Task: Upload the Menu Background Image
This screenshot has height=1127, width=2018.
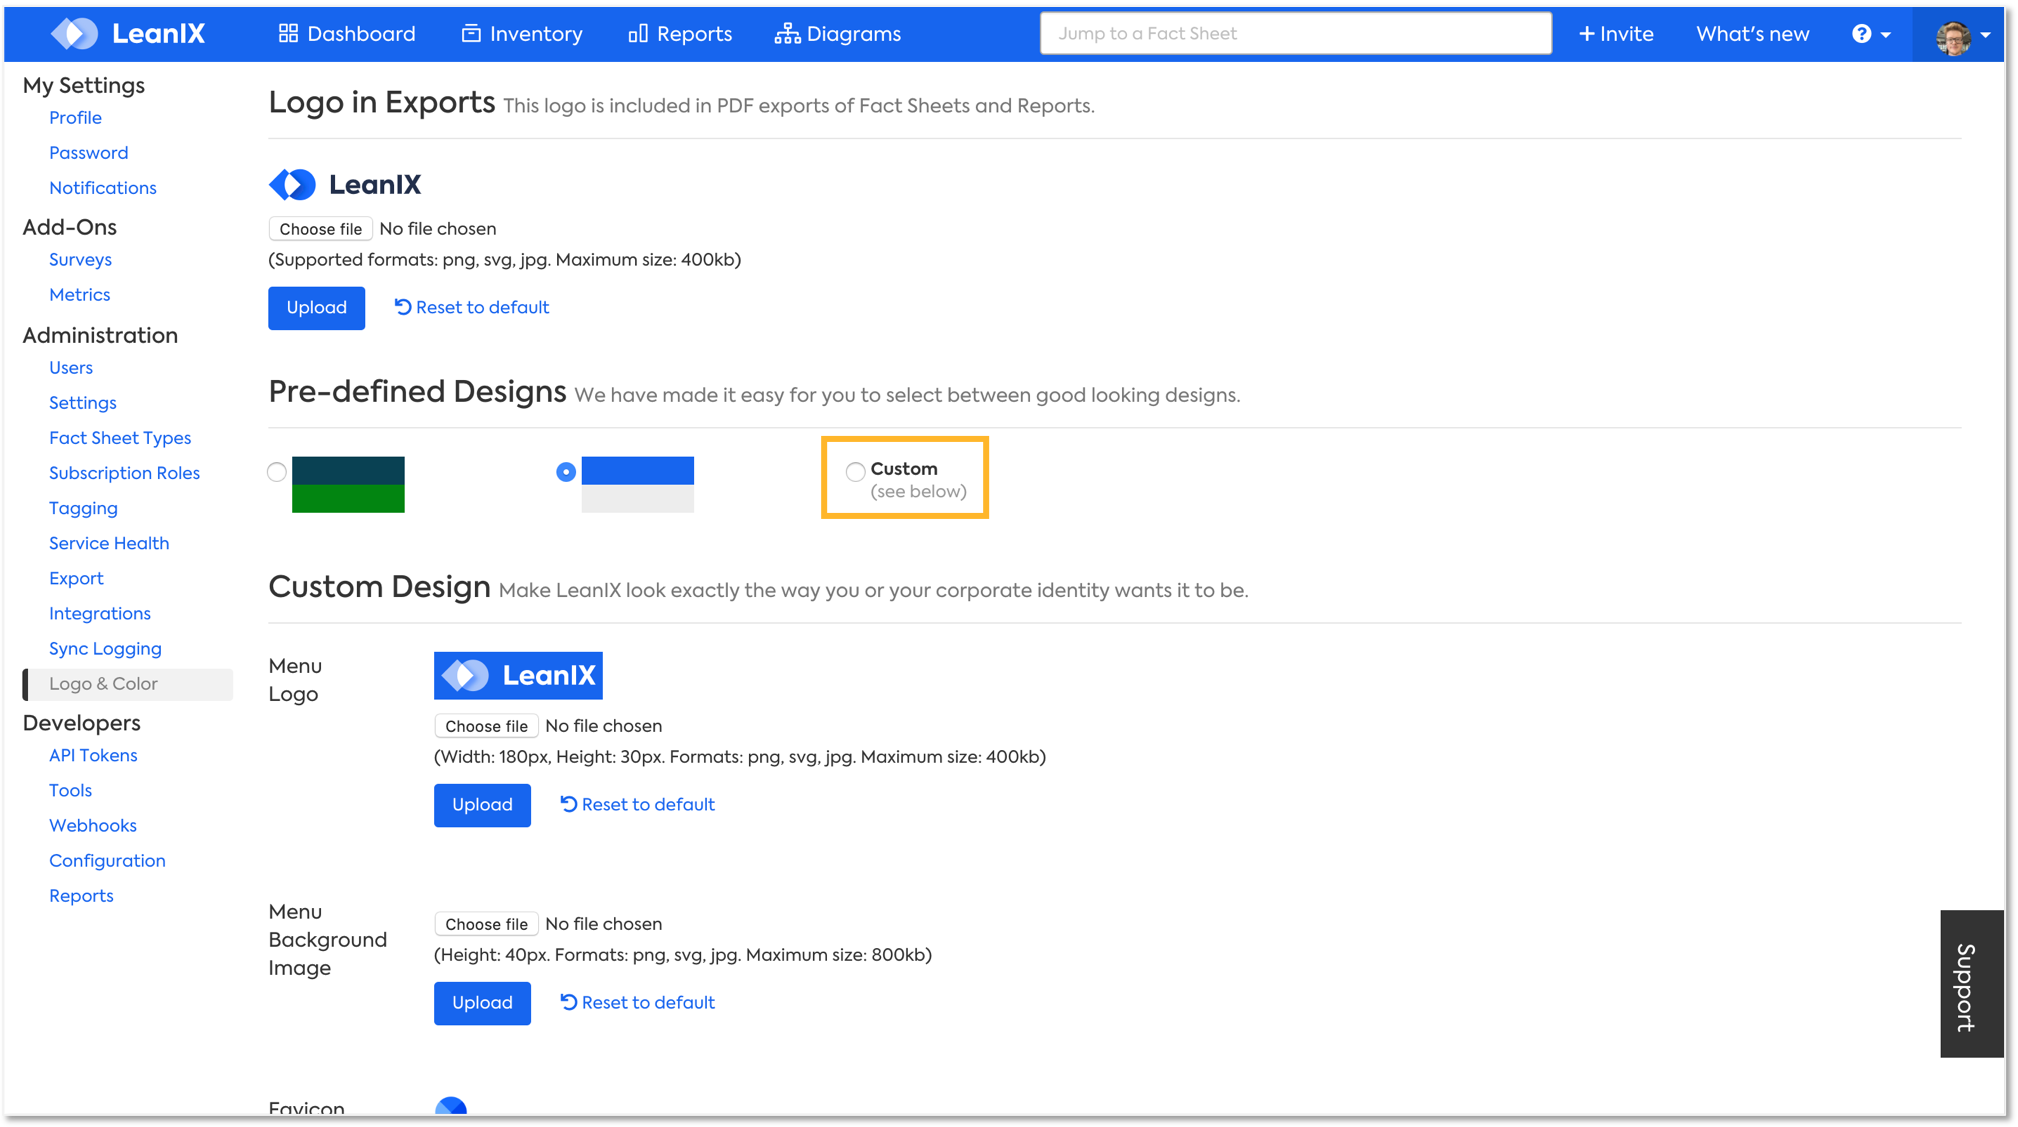Action: [482, 1003]
